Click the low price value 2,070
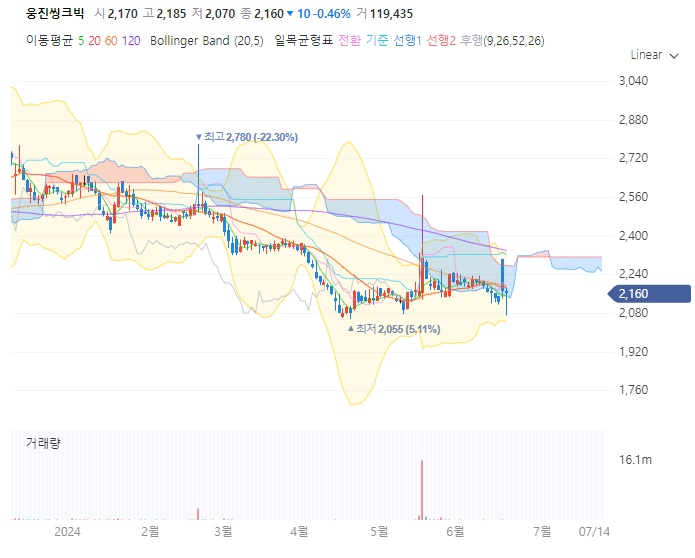695x558 pixels. (x=220, y=14)
